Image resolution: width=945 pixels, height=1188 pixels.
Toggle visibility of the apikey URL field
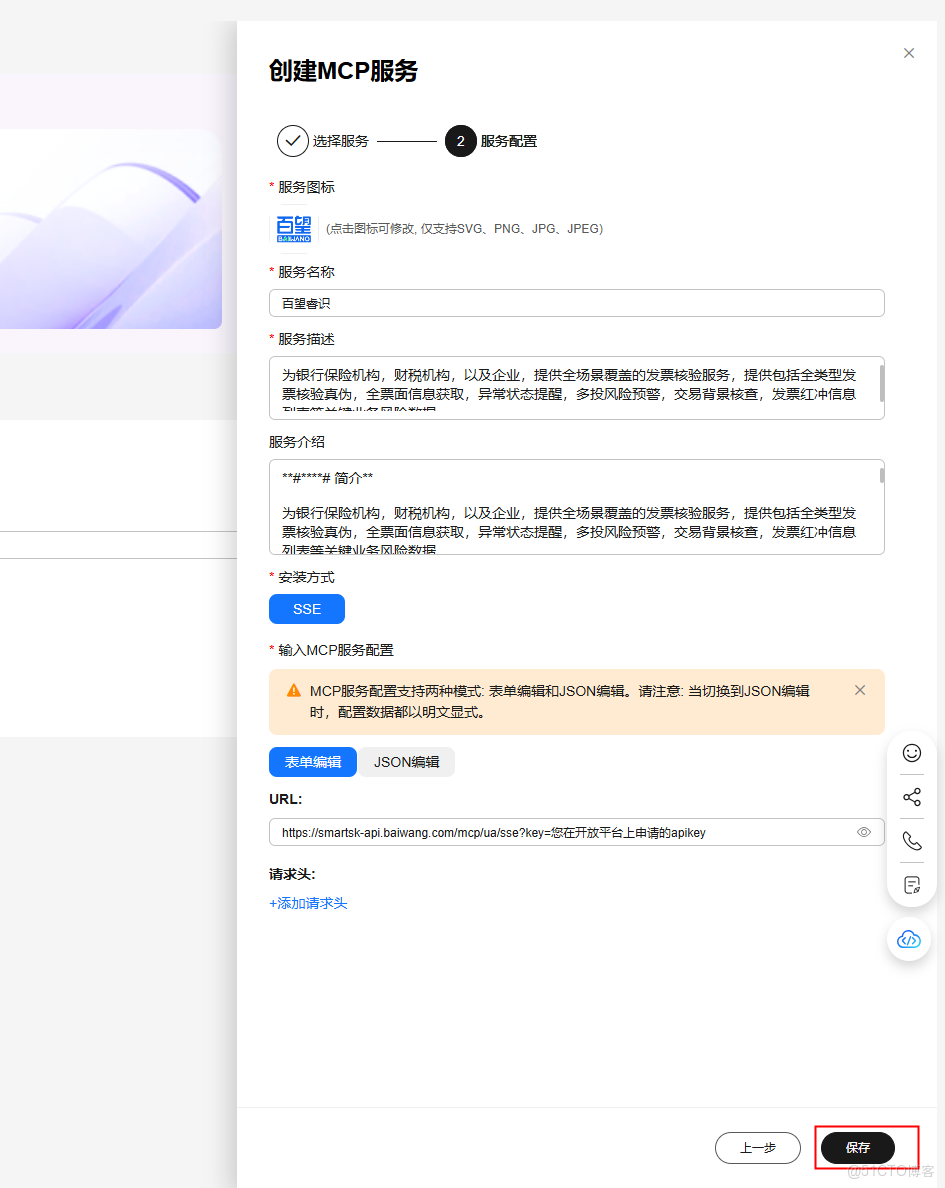point(864,831)
